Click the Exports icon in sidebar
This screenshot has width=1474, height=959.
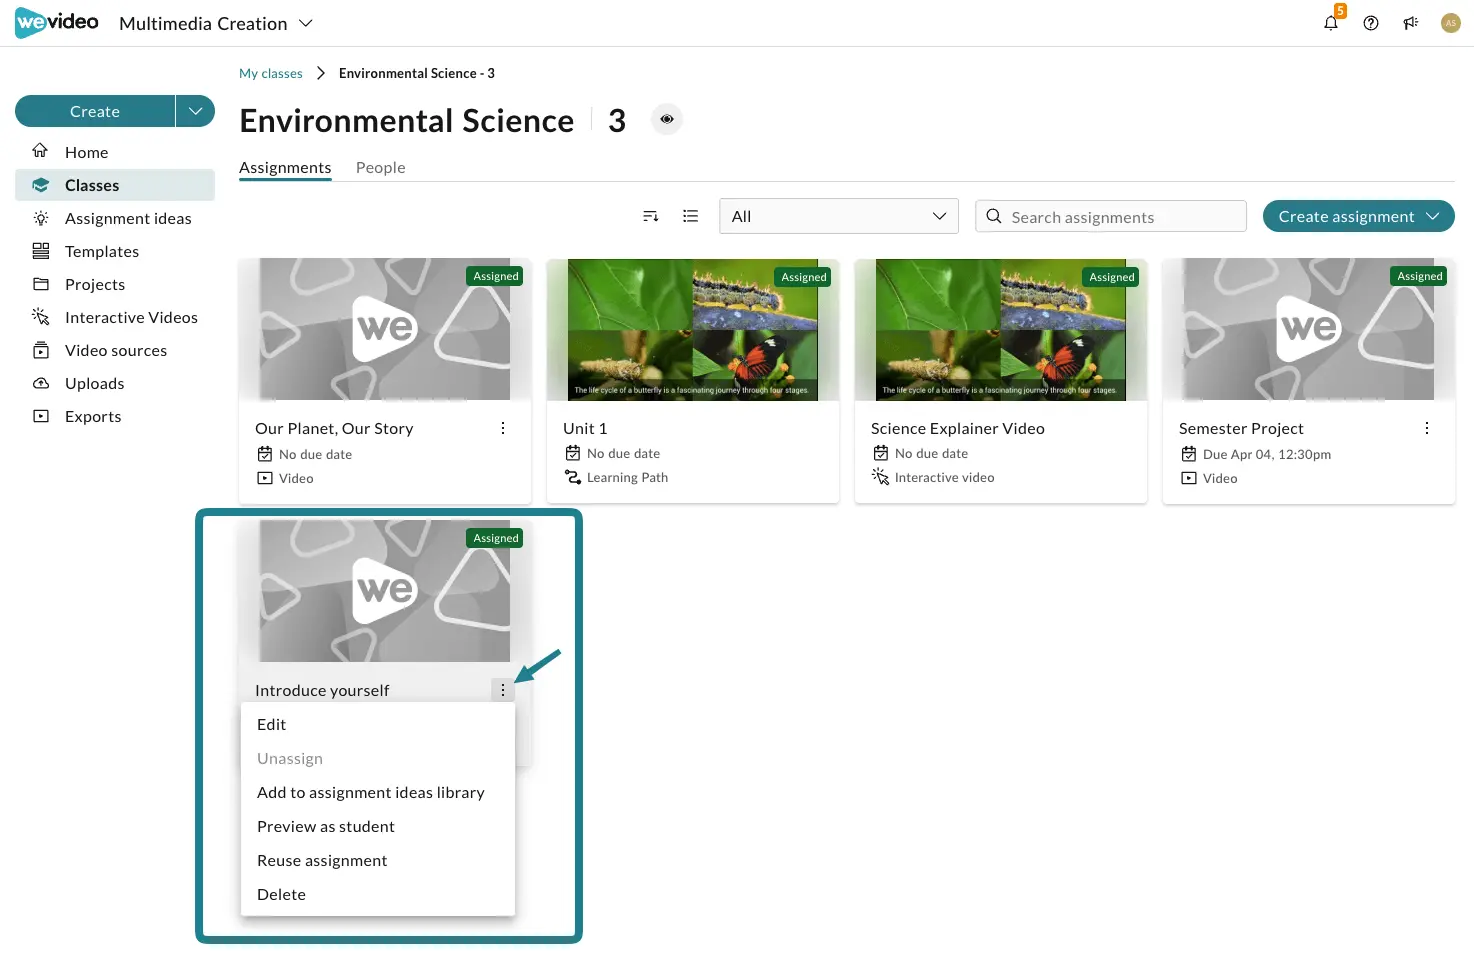pyautogui.click(x=41, y=416)
